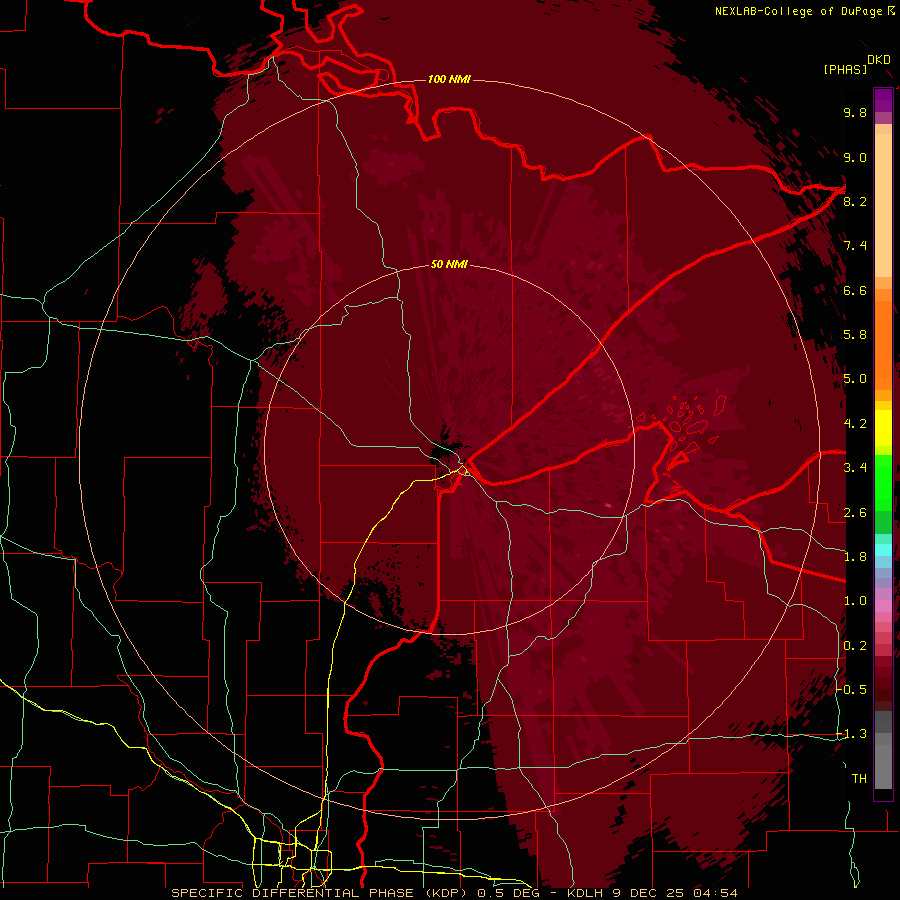Image resolution: width=900 pixels, height=900 pixels.
Task: Click the KDLH radar site at rings' center
Action: click(x=449, y=449)
